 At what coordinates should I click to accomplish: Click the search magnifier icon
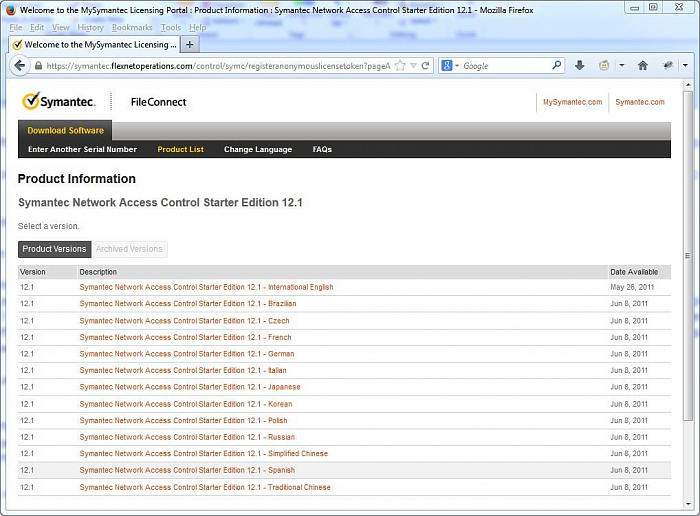coord(556,65)
